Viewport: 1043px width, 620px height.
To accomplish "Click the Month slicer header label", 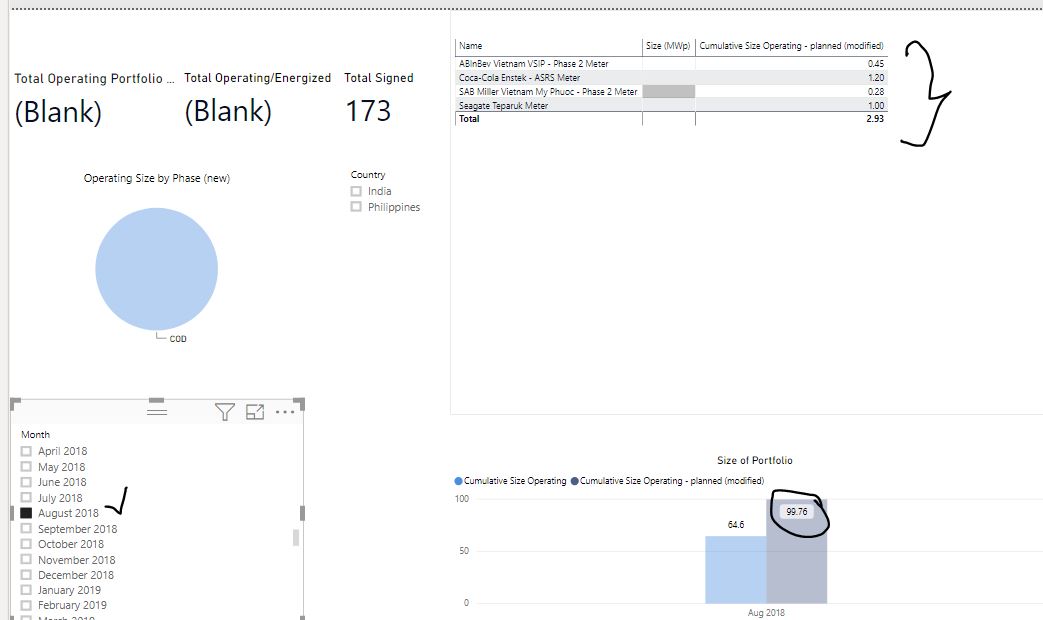I will 35,434.
